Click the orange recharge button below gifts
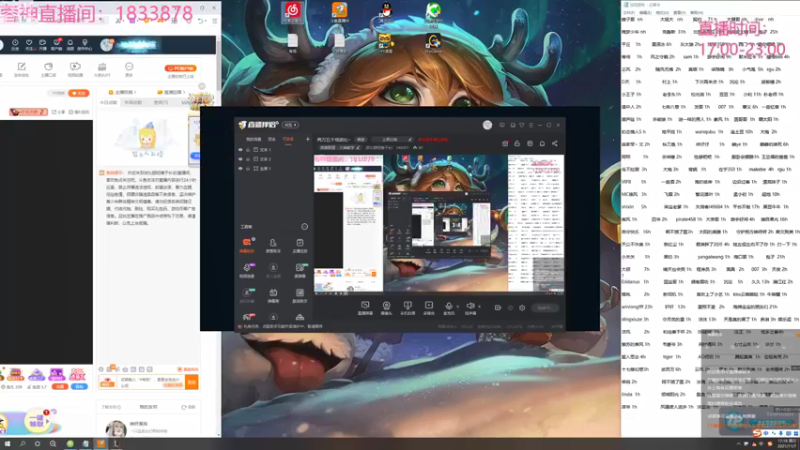Image resolution: width=800 pixels, height=450 pixels. [x=60, y=387]
